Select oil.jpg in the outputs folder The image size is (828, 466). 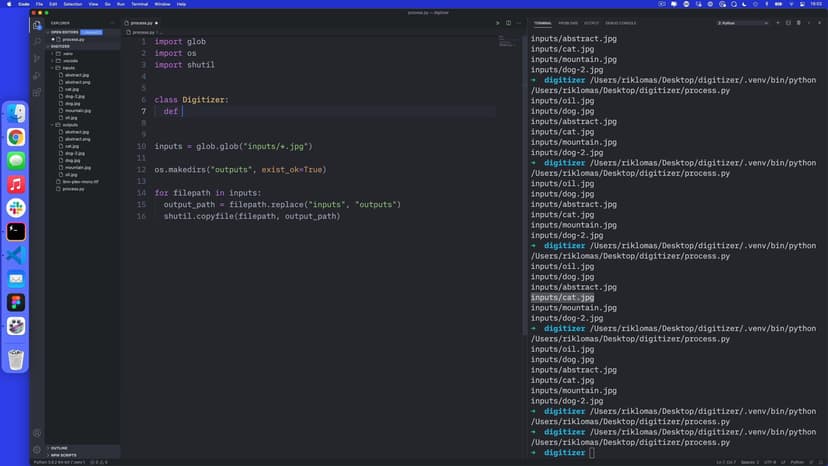71,174
